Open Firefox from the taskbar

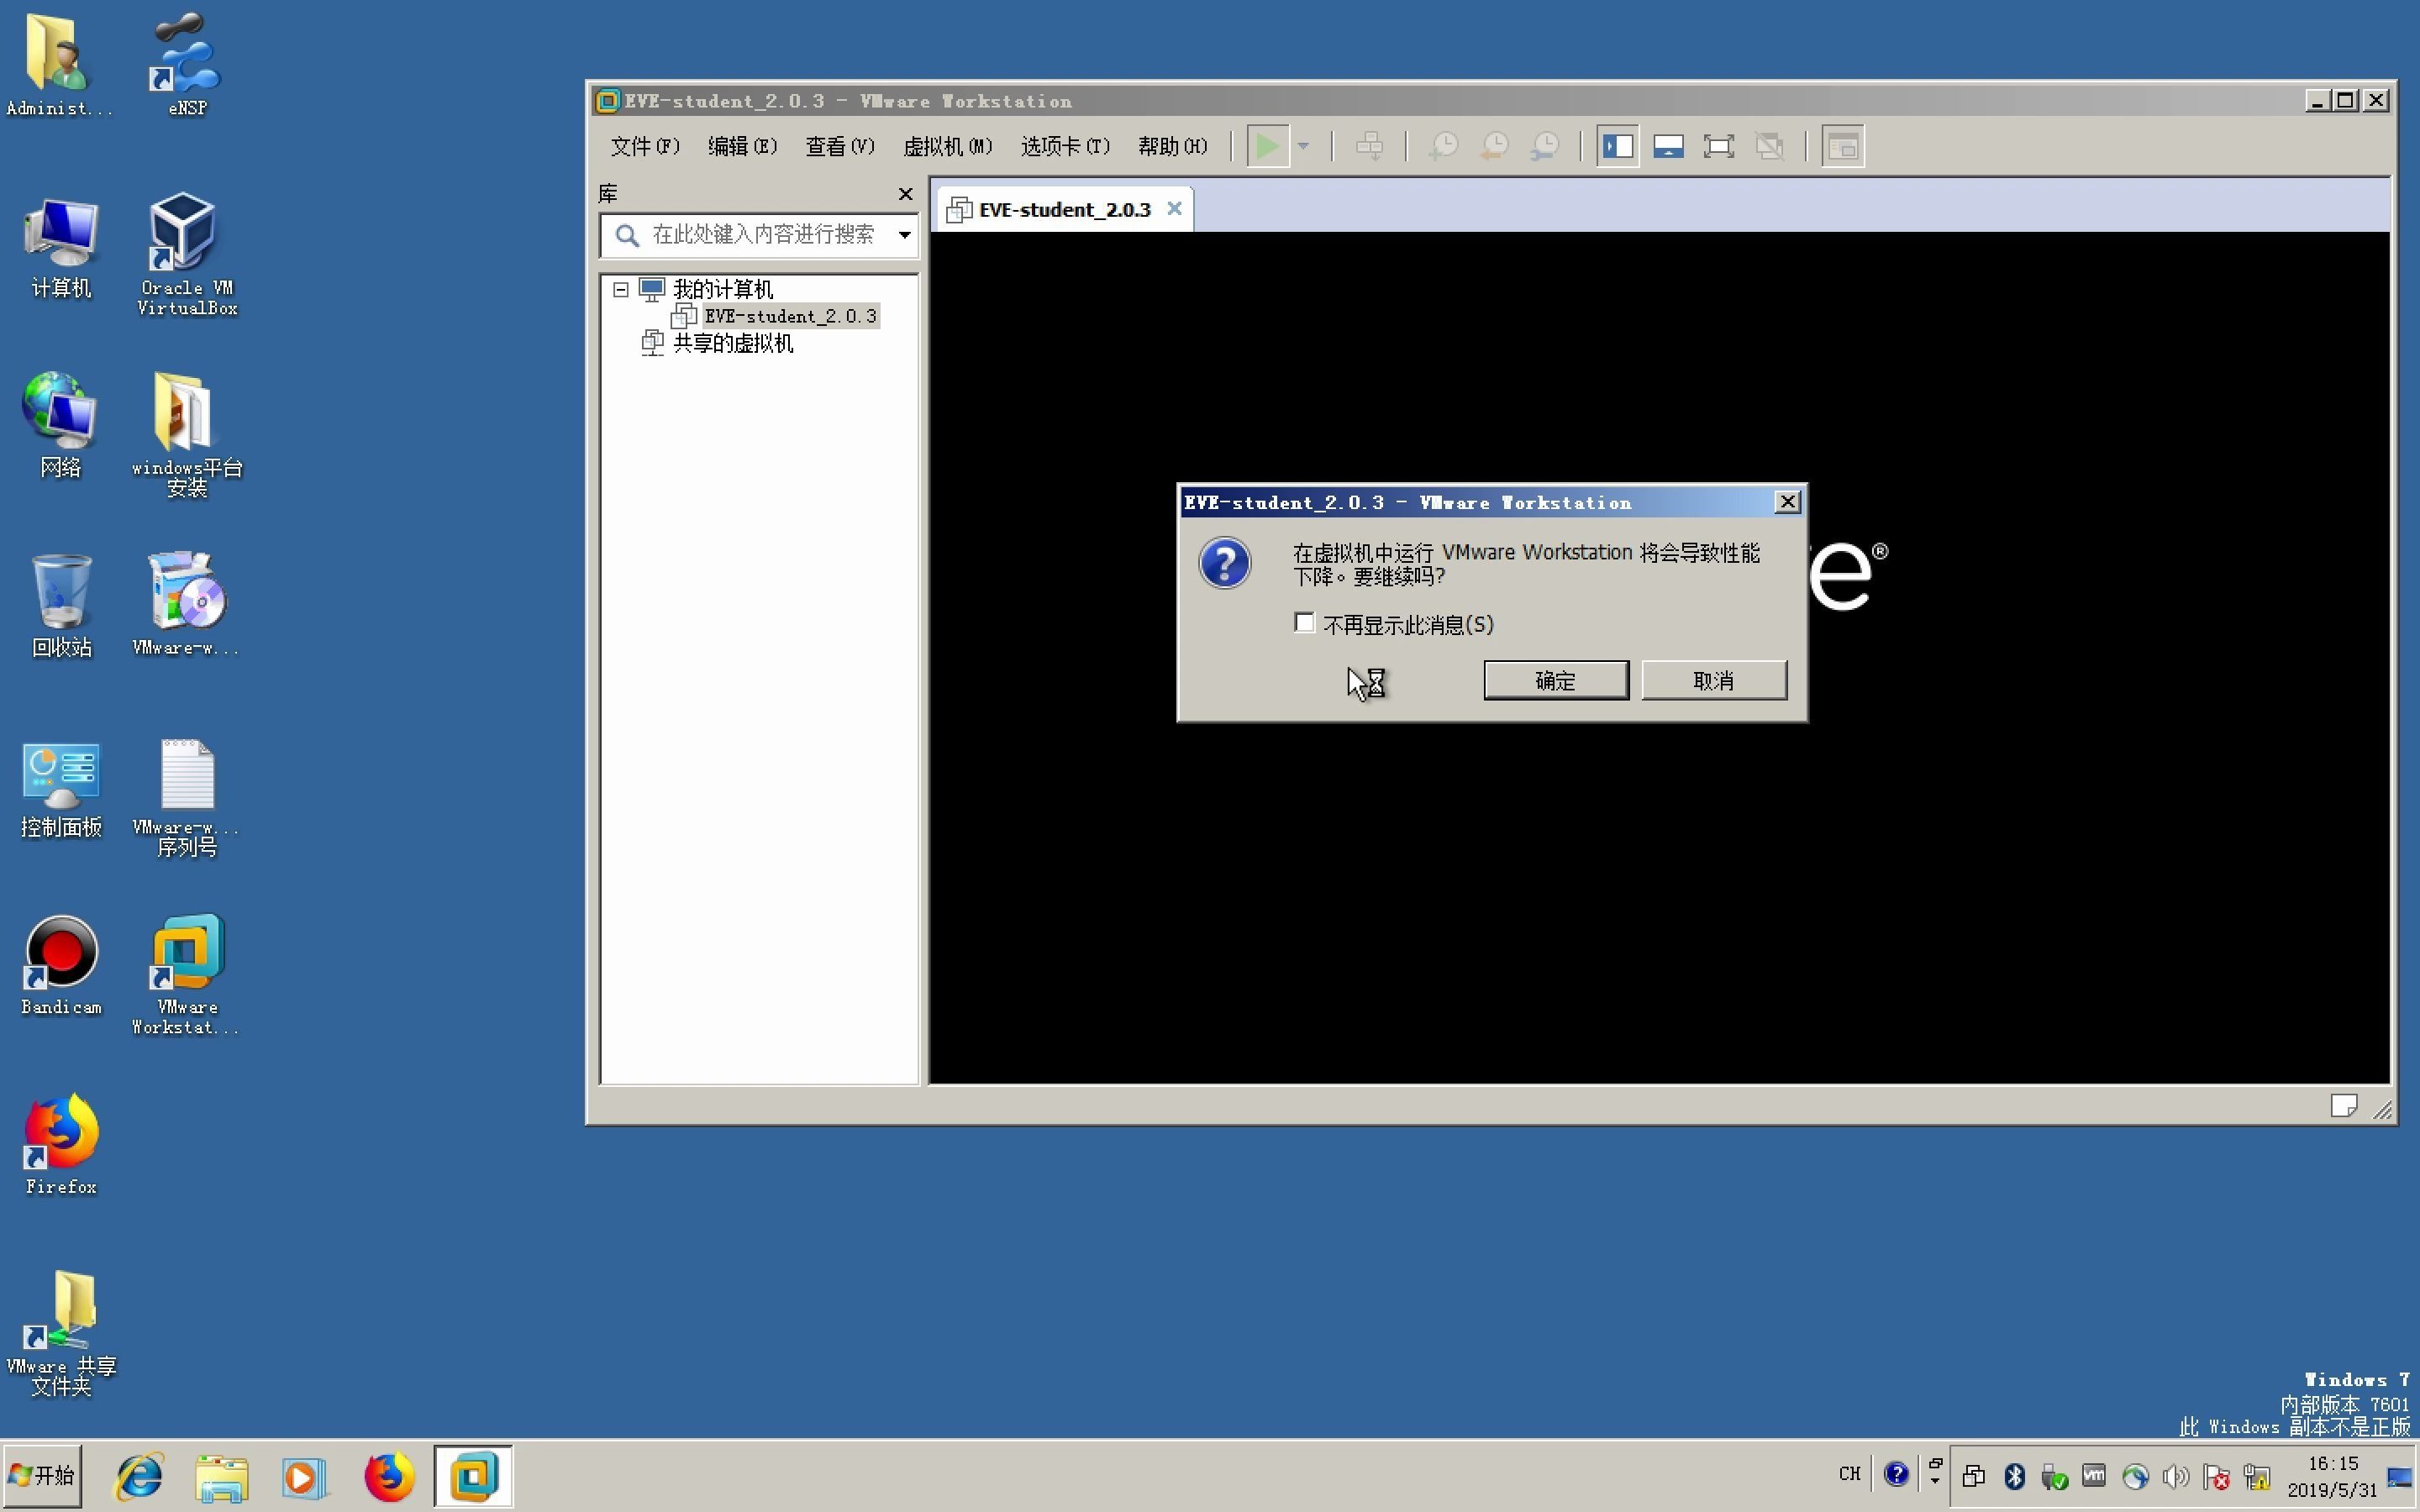coord(388,1476)
